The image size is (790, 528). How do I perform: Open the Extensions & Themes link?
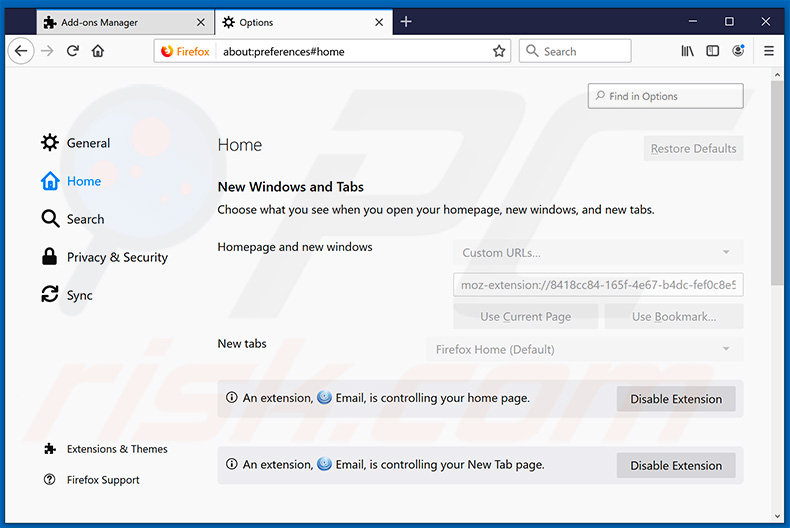click(x=117, y=449)
